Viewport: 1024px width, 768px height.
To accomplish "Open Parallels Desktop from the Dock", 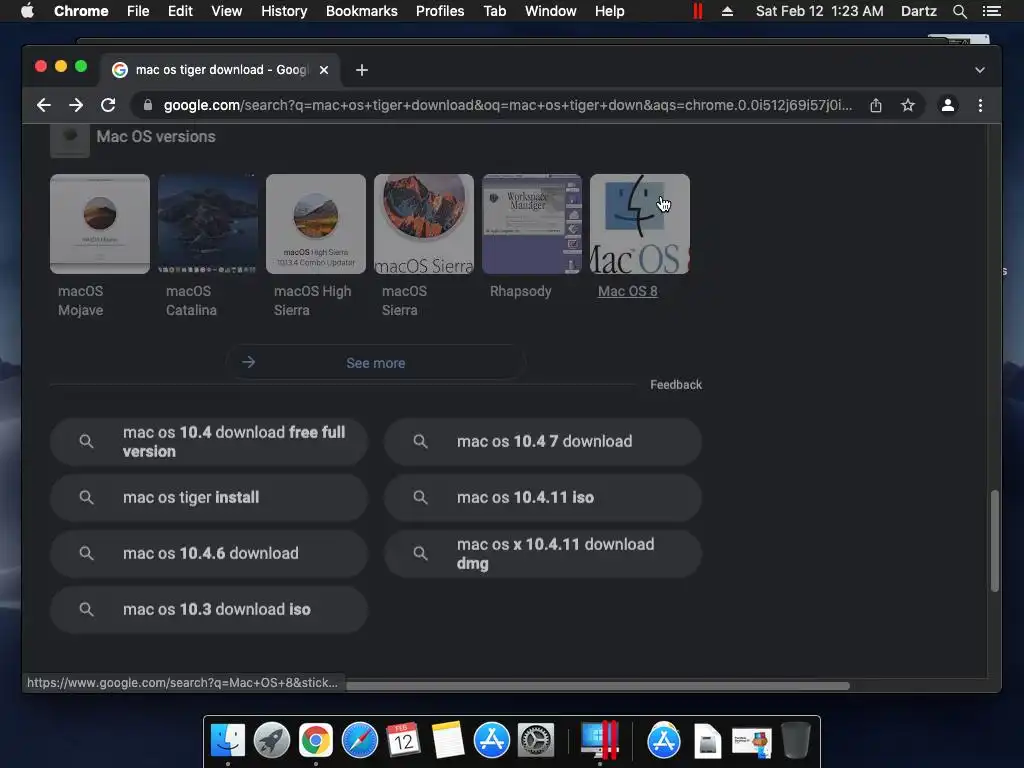I will click(x=600, y=741).
